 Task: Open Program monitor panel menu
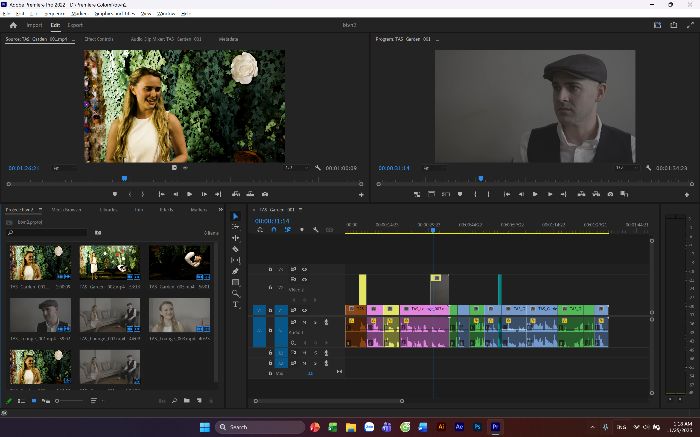pos(438,39)
